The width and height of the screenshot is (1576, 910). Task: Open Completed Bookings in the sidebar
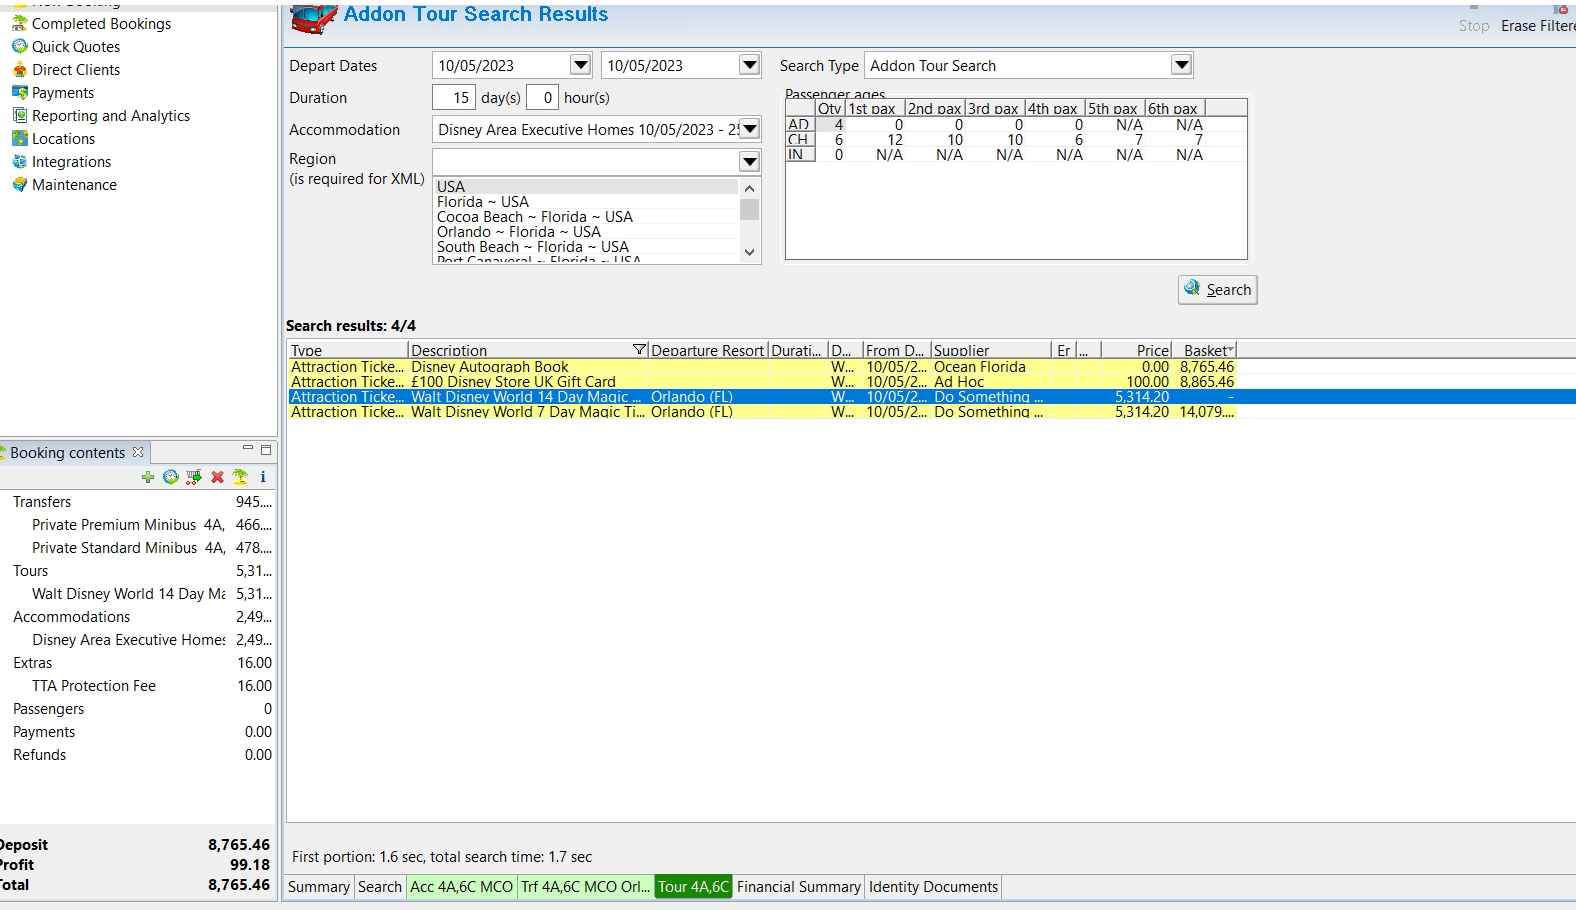pos(101,23)
